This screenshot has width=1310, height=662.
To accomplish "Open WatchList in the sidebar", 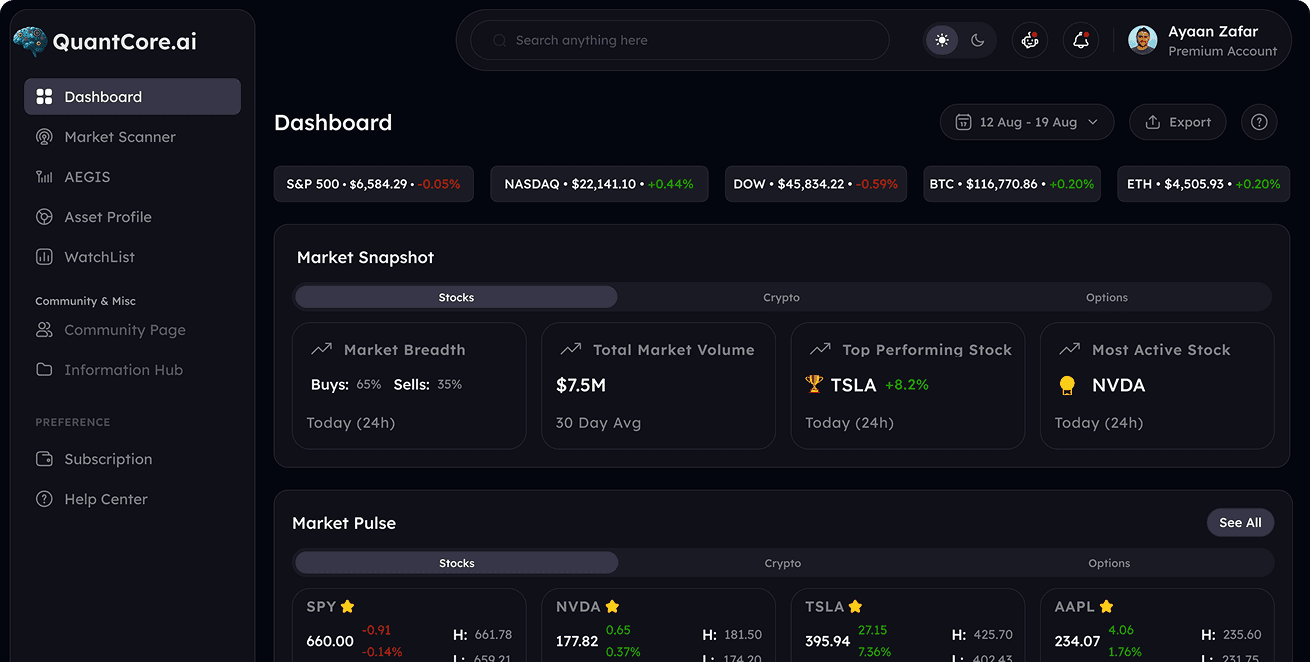I will (x=99, y=257).
